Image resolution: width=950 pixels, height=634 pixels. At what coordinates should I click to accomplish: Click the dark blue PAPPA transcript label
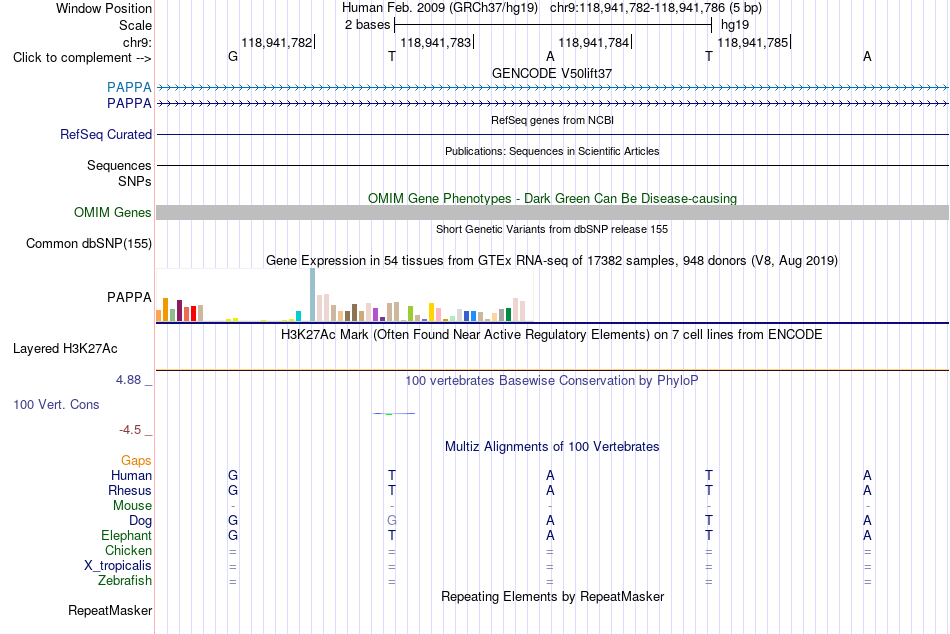pos(129,103)
